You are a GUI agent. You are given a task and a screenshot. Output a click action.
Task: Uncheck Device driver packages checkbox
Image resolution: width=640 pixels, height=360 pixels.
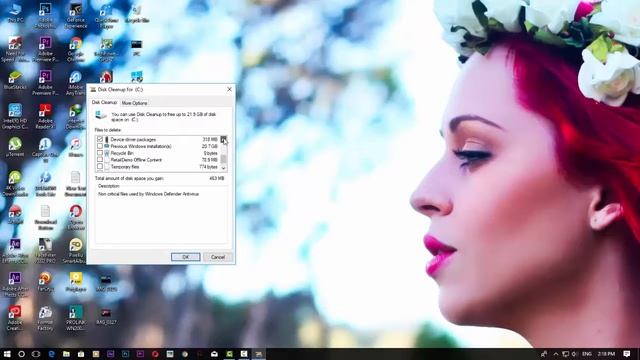coord(100,140)
